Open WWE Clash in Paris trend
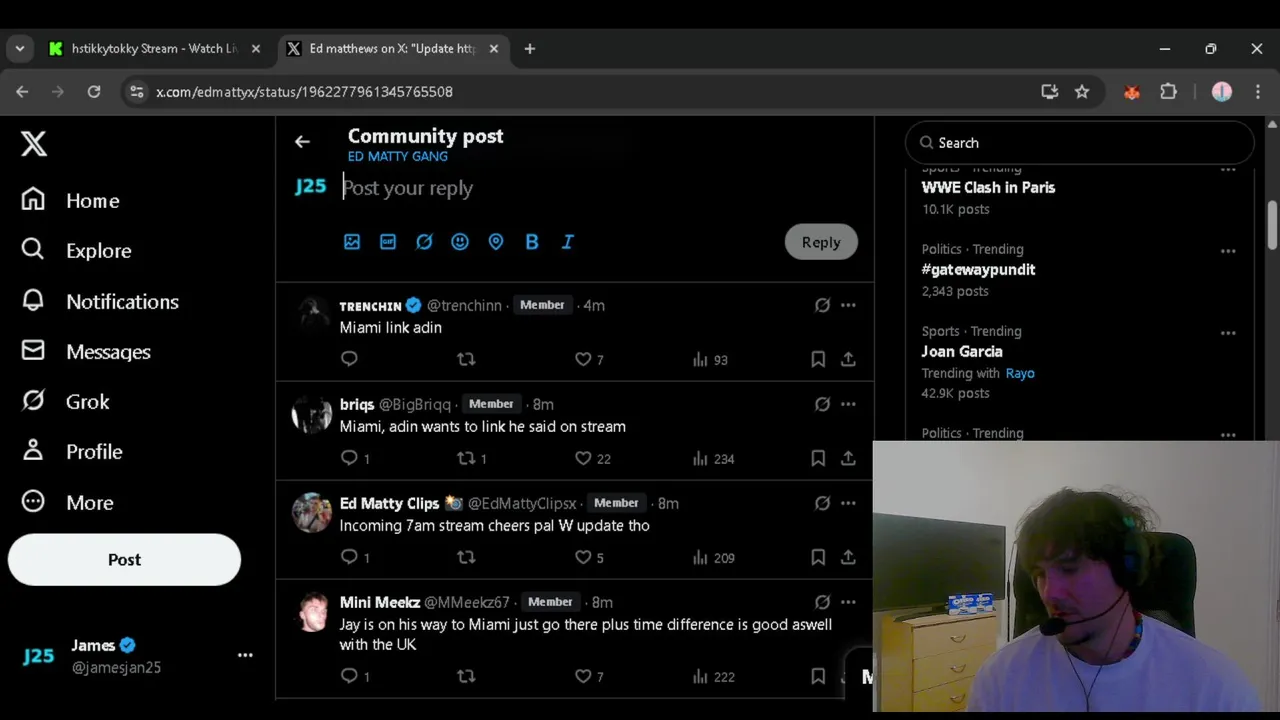 pos(988,187)
